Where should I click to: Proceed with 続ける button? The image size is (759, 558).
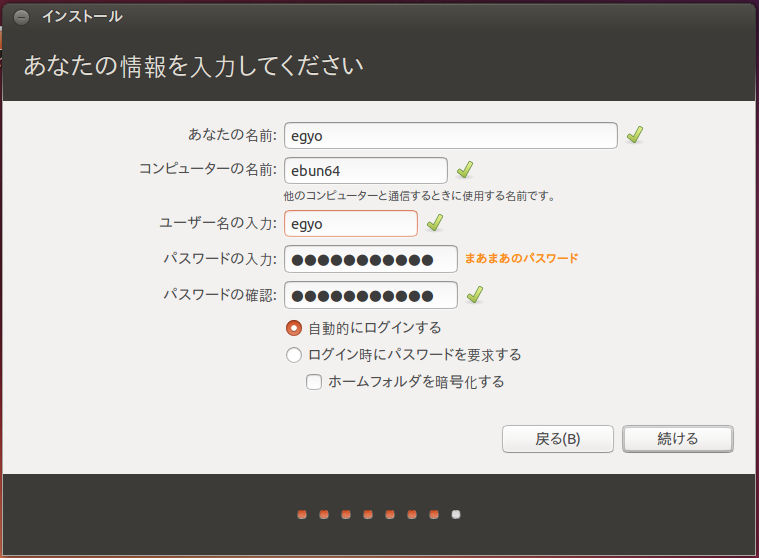678,439
